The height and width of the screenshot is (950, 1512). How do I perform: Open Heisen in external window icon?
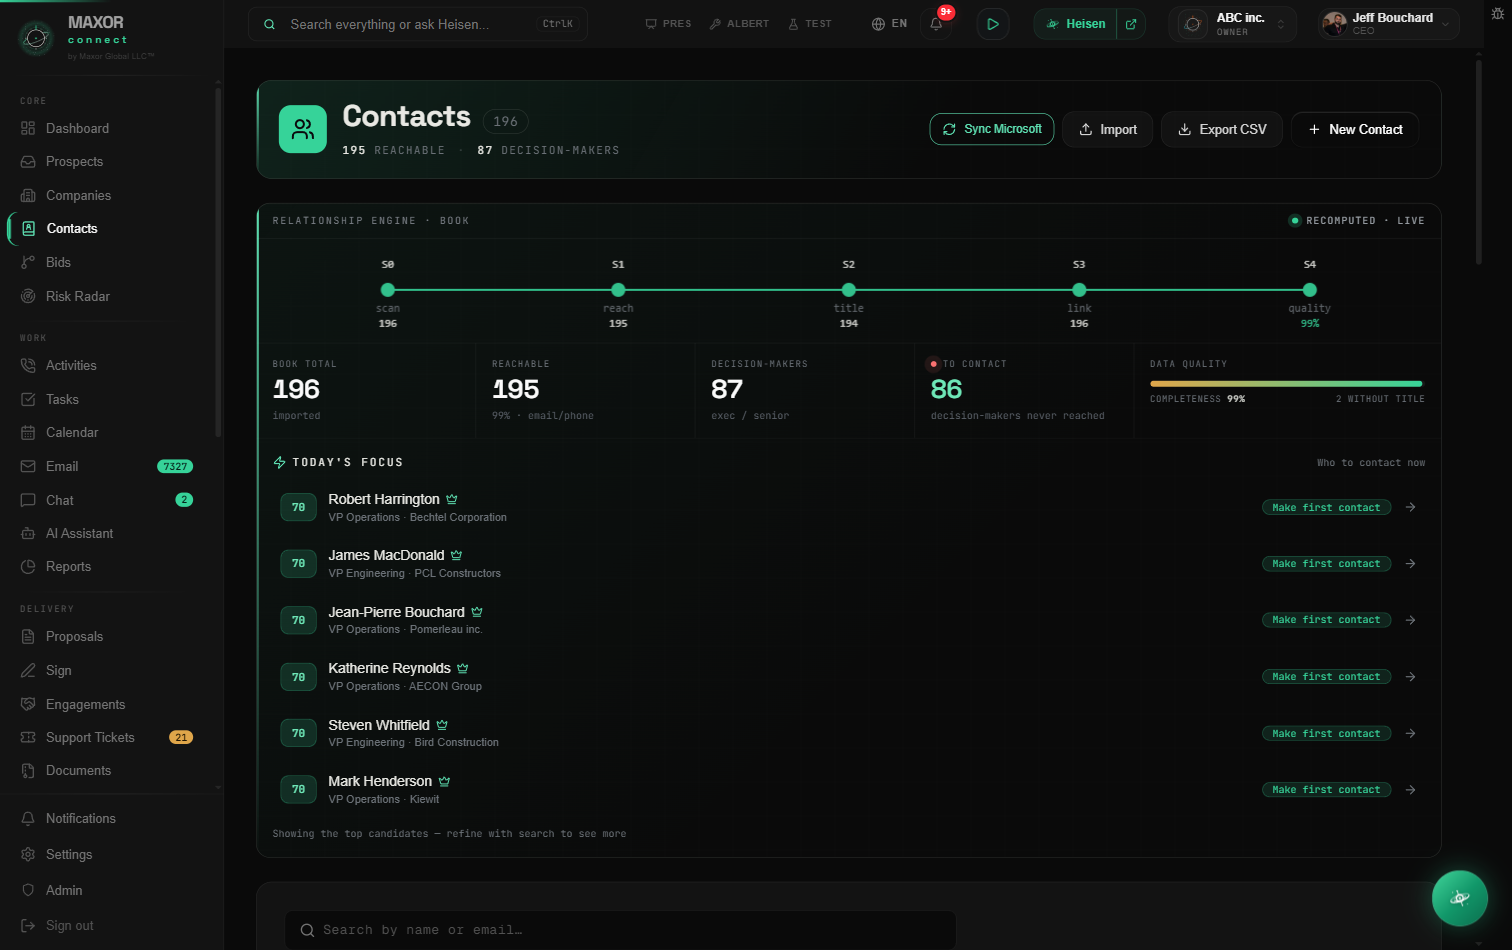(1131, 24)
